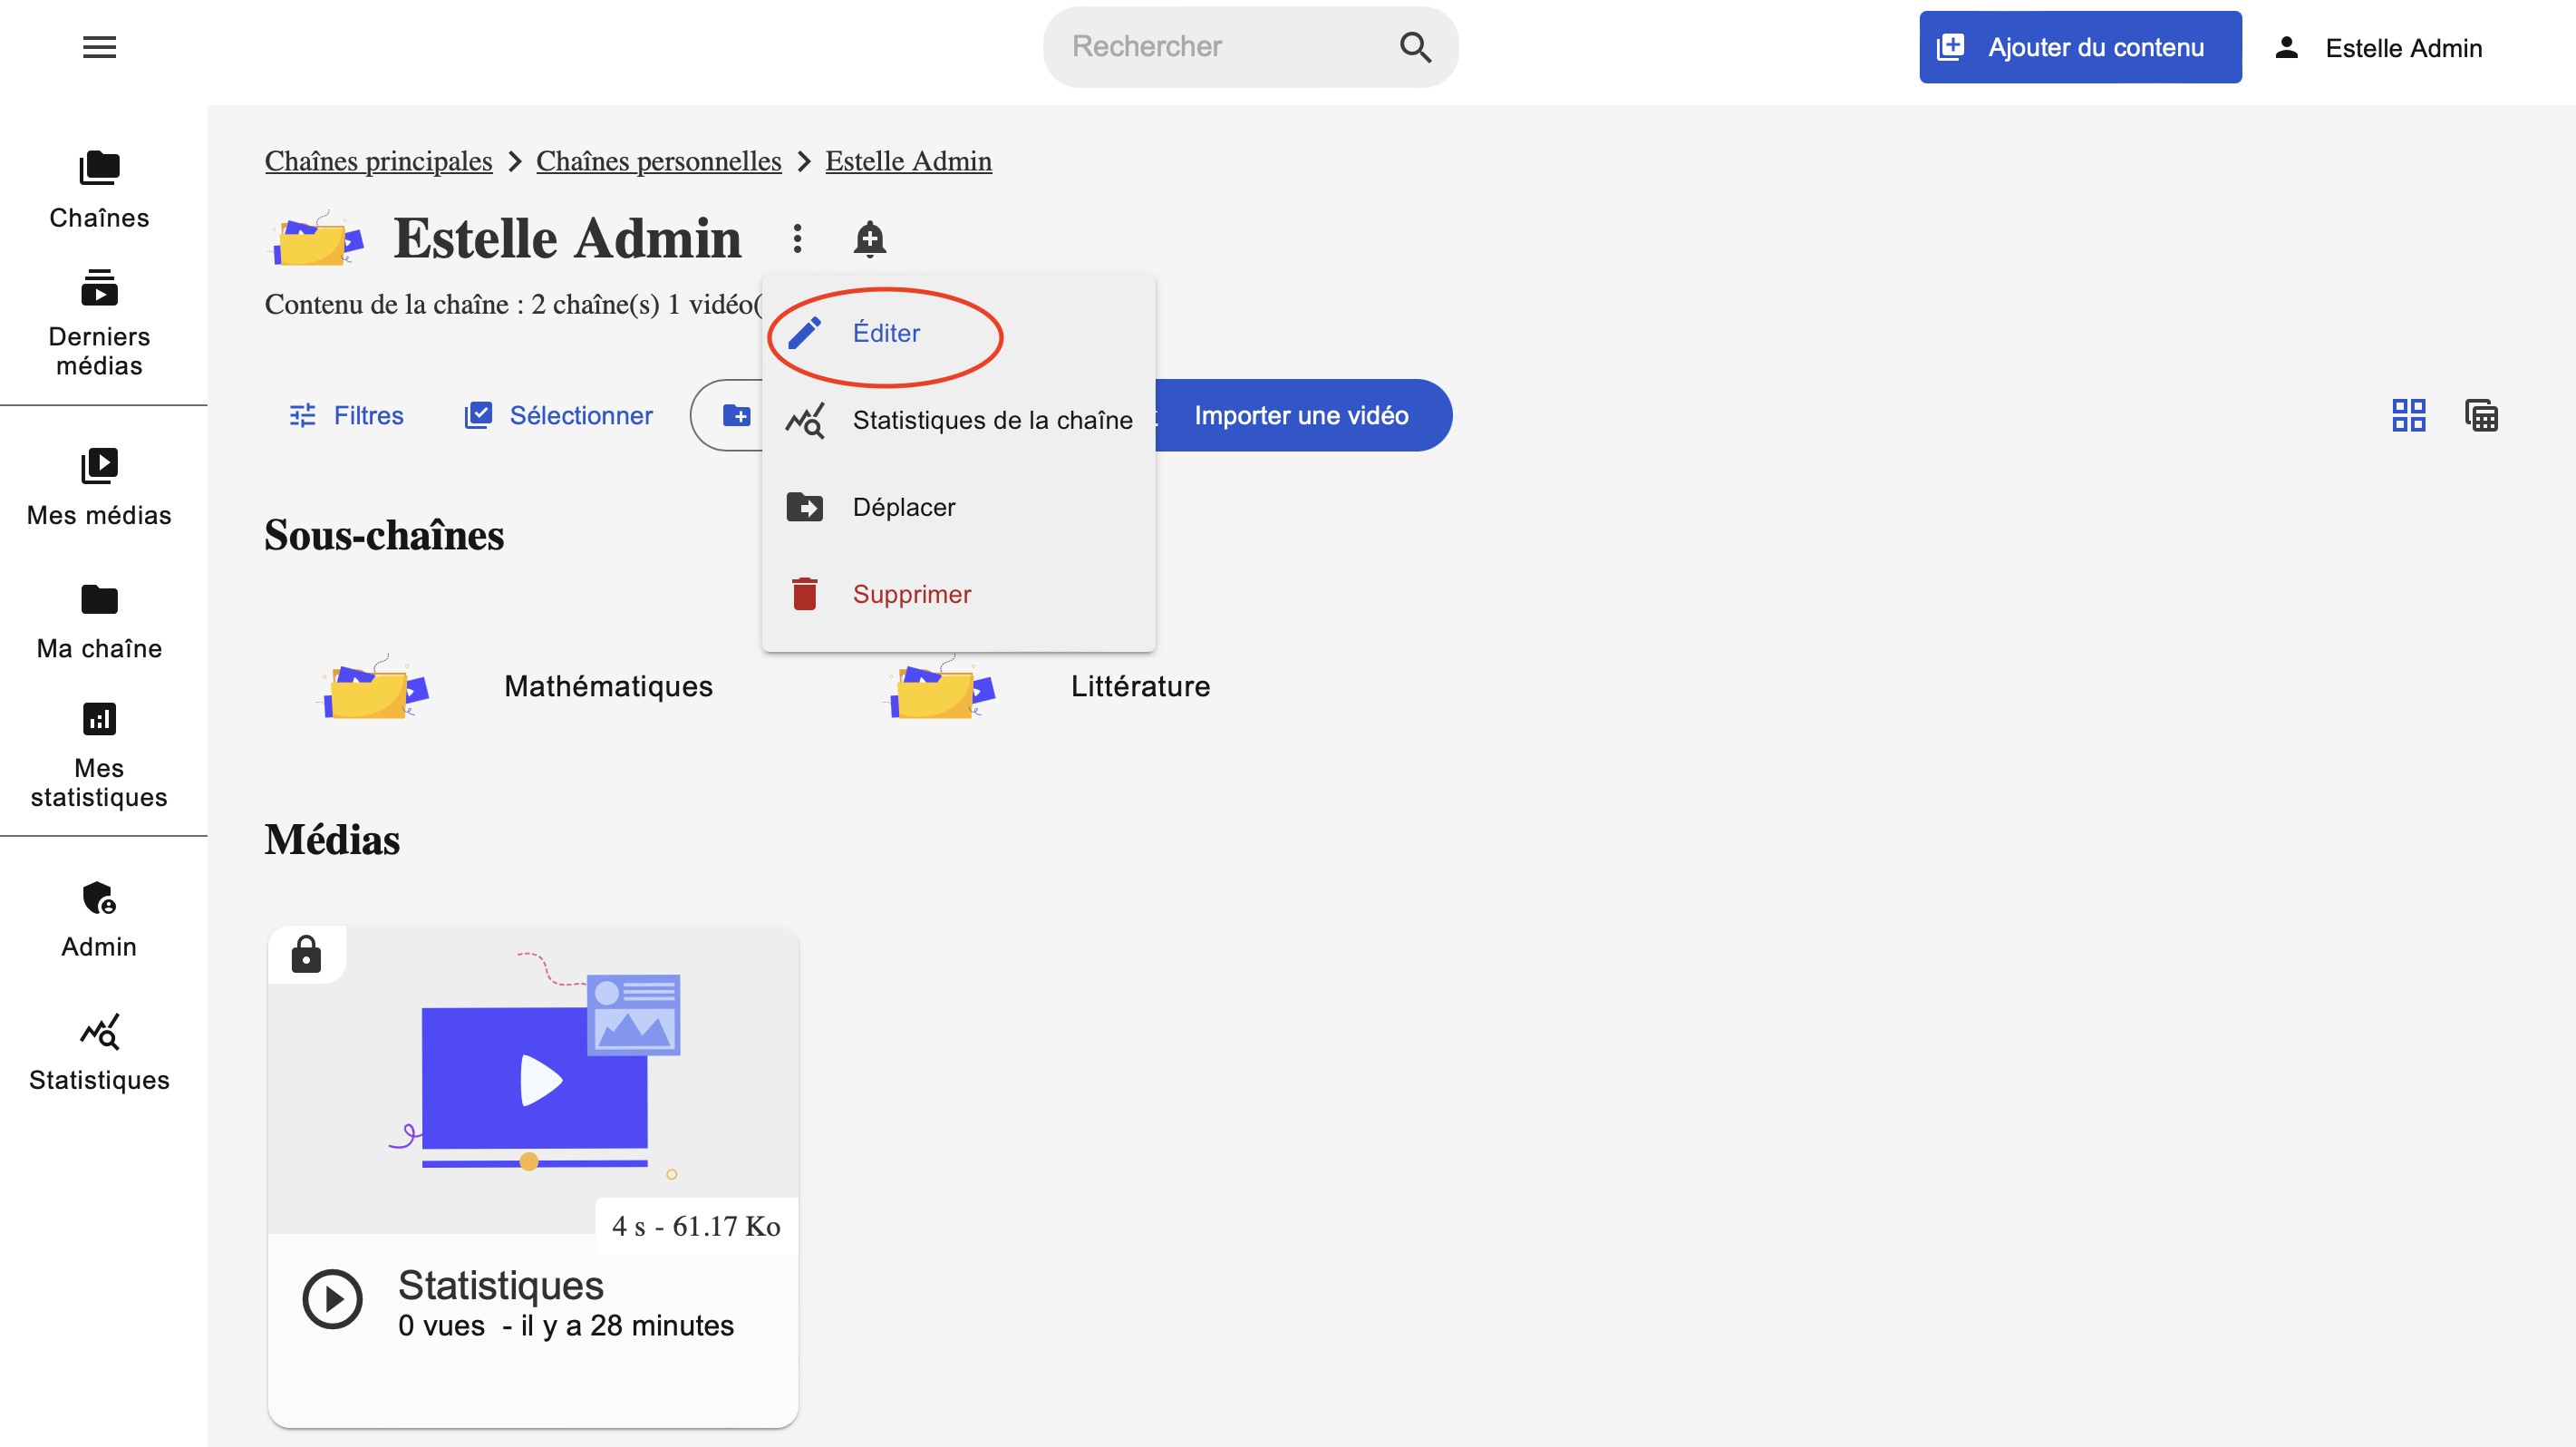Switch to grid view layout
The width and height of the screenshot is (2576, 1447).
2408,415
